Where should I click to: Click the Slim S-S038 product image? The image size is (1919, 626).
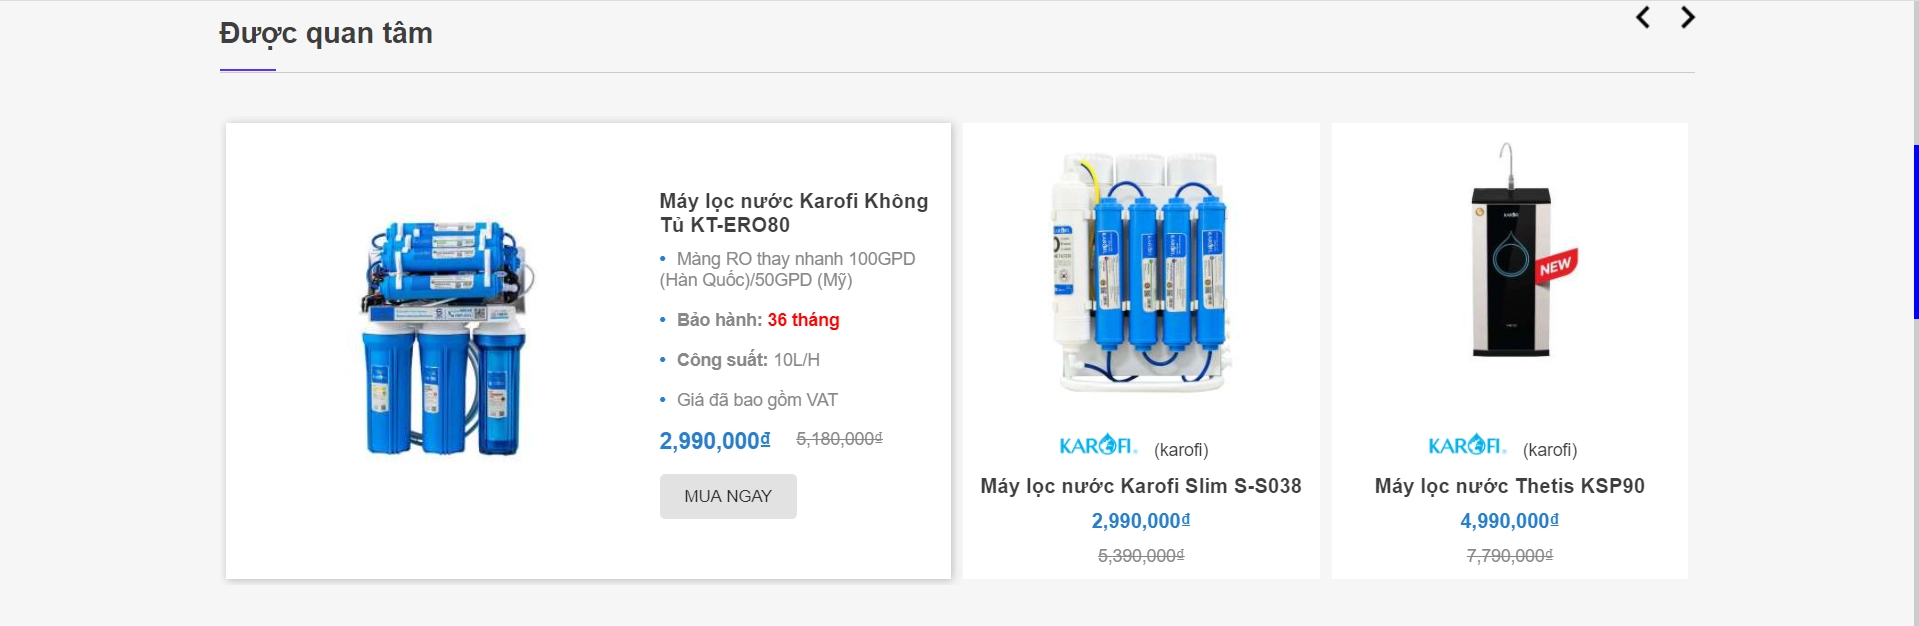(1141, 272)
